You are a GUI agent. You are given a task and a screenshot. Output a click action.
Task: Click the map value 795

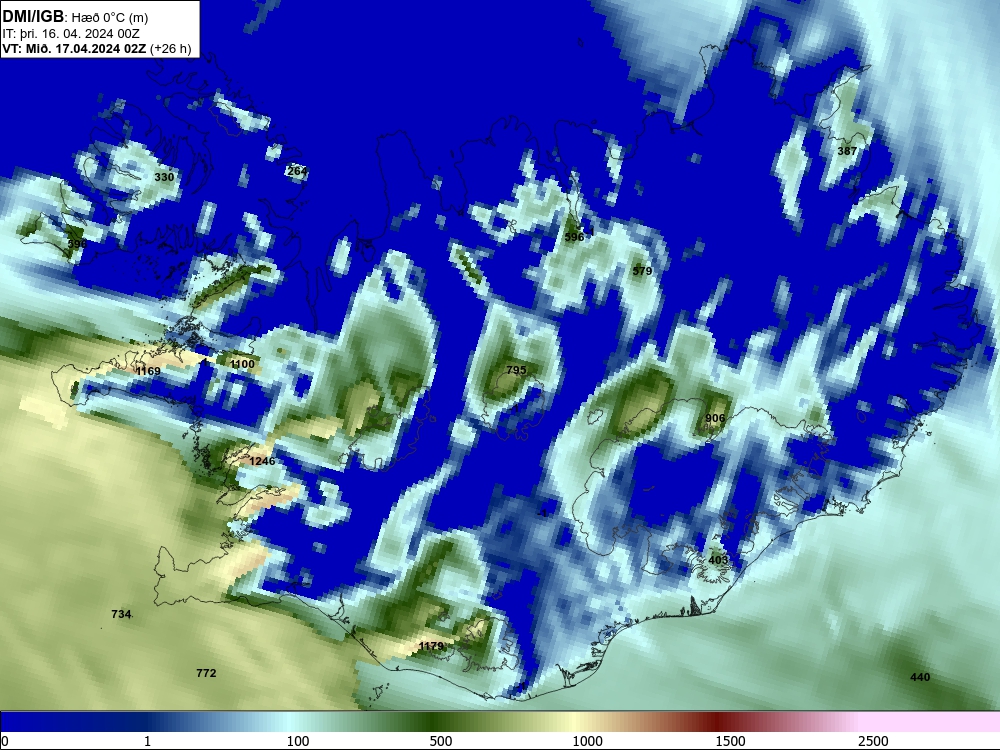(x=516, y=370)
